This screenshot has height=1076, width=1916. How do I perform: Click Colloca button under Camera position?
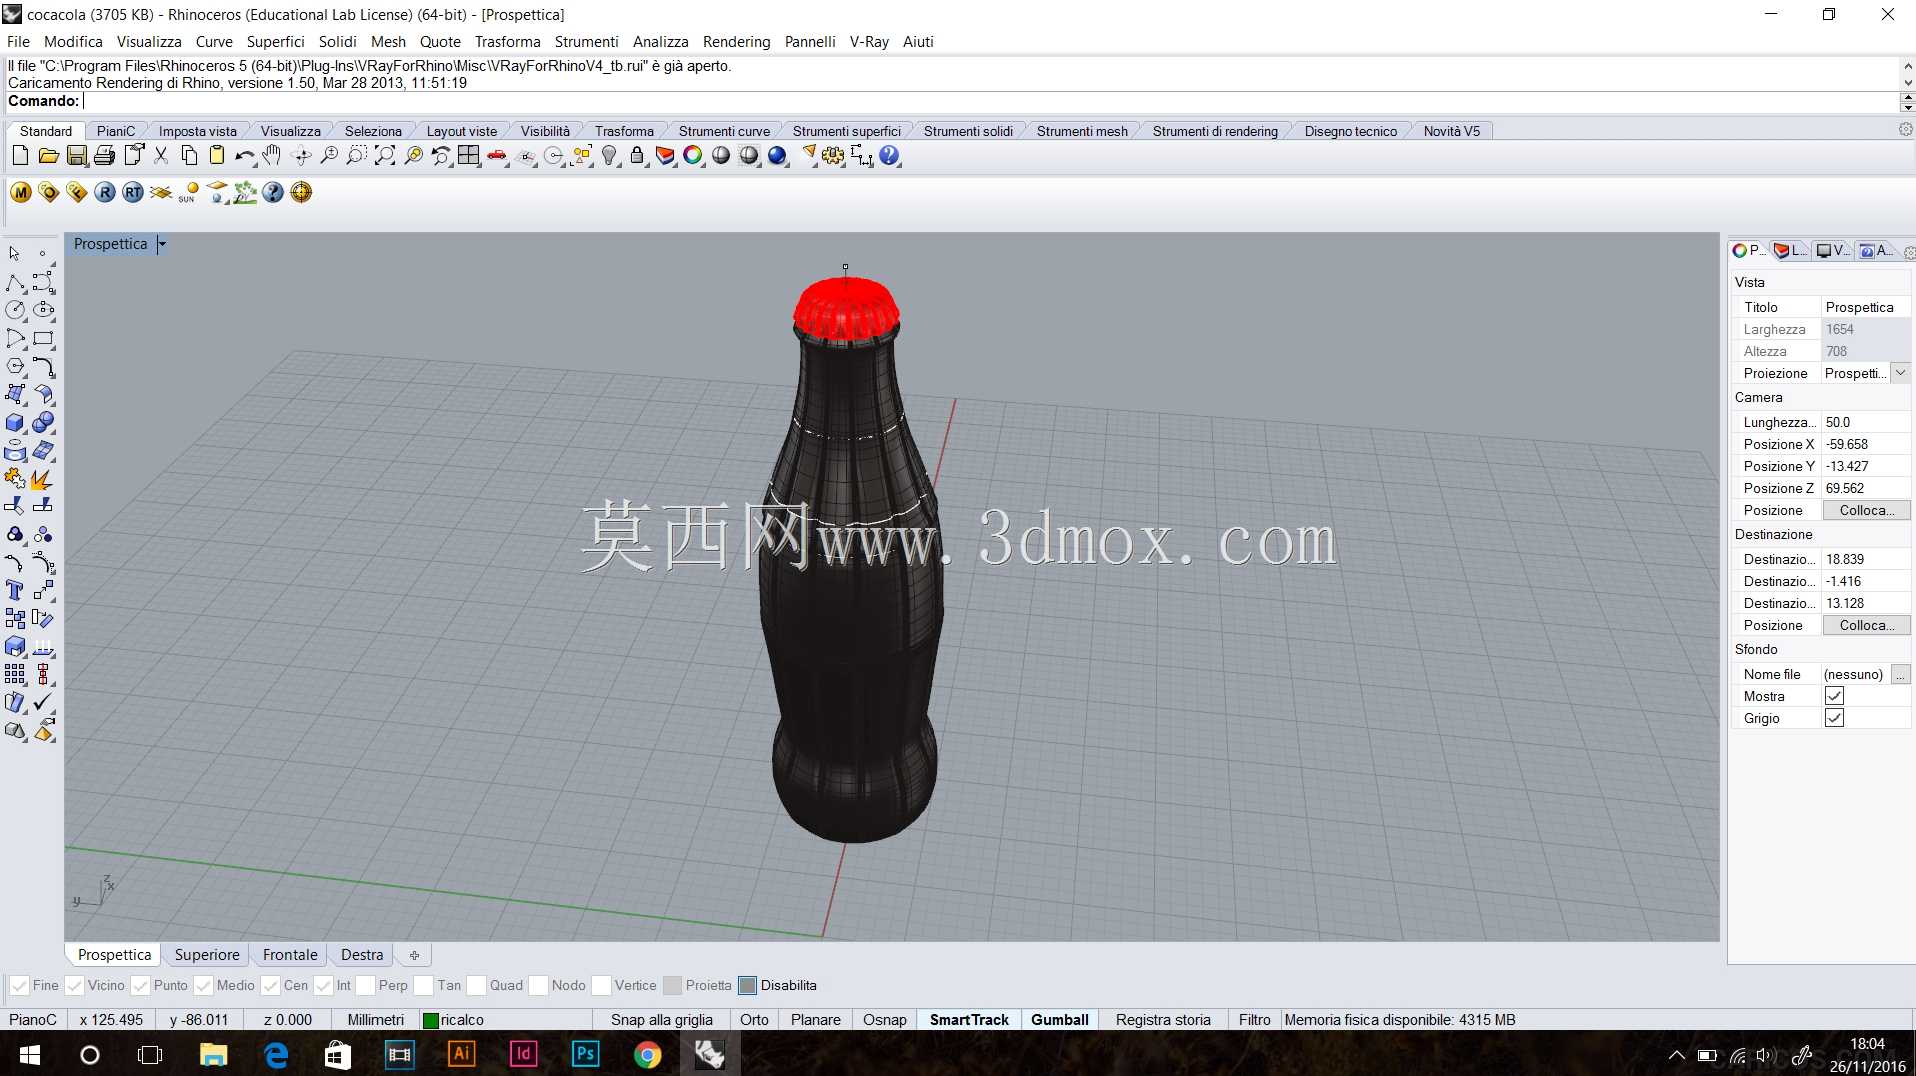click(x=1866, y=510)
